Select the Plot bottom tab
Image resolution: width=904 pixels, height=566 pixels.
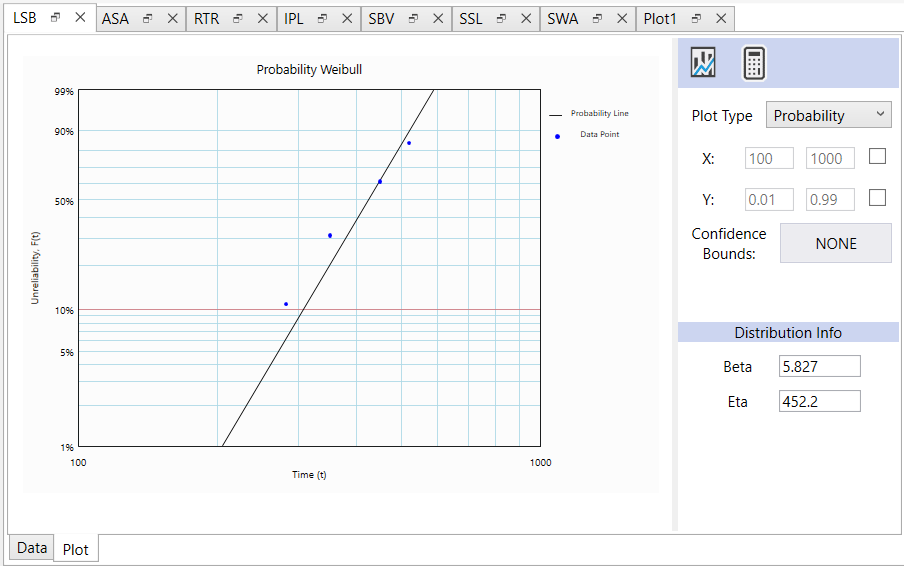click(x=76, y=549)
